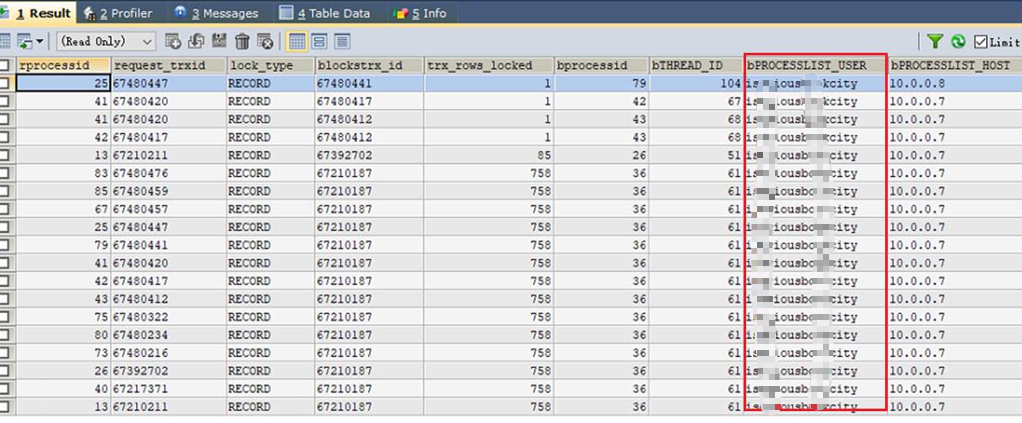Select the checkbox of the rprocessid 83 row
1022x423 pixels.
(6, 173)
